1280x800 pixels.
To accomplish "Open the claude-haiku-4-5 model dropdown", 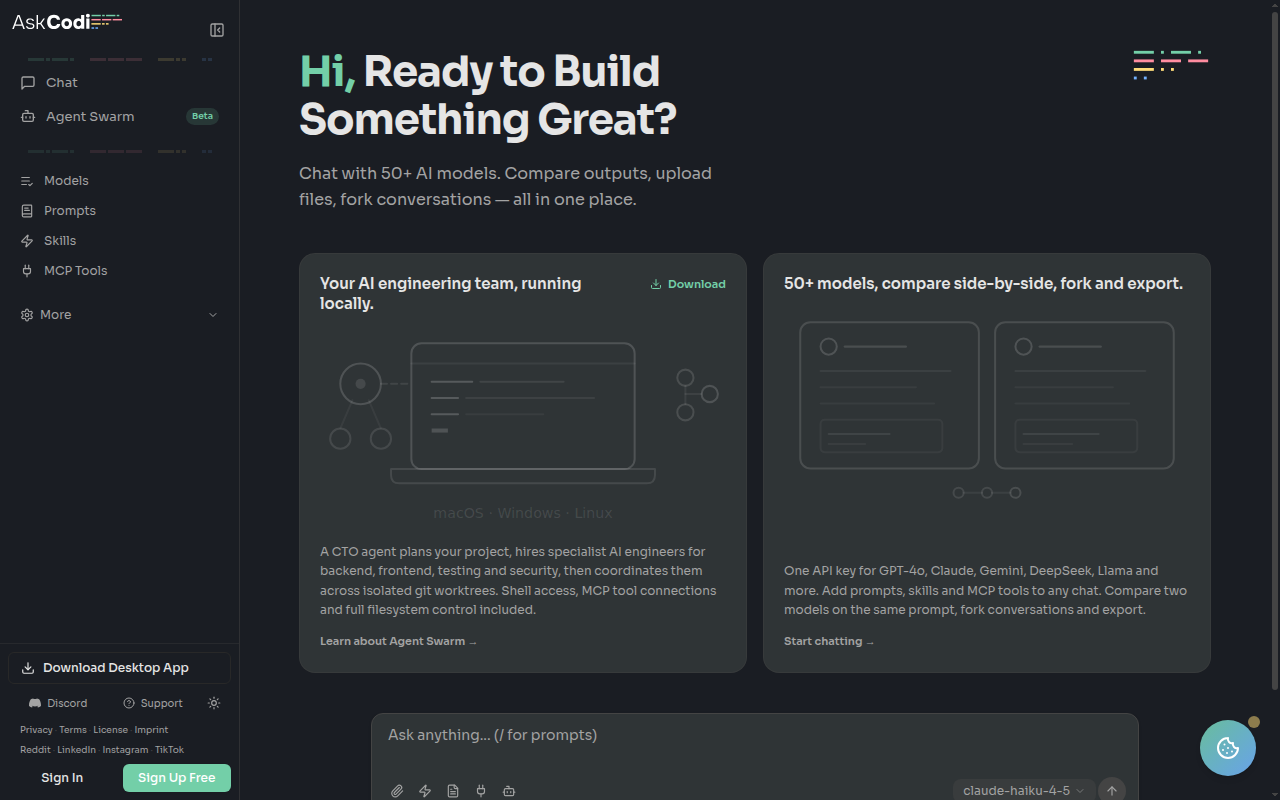I will [1023, 791].
